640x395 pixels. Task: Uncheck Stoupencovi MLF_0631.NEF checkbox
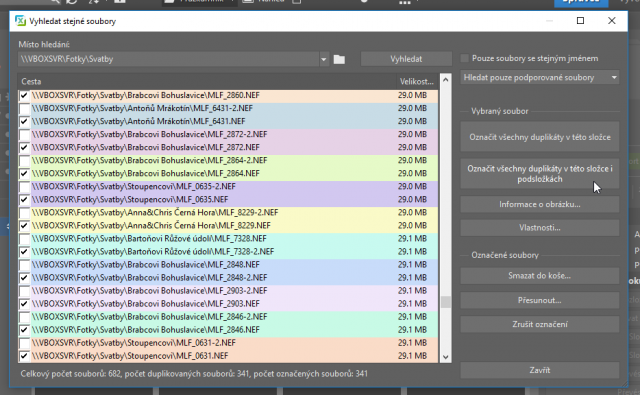pos(24,356)
